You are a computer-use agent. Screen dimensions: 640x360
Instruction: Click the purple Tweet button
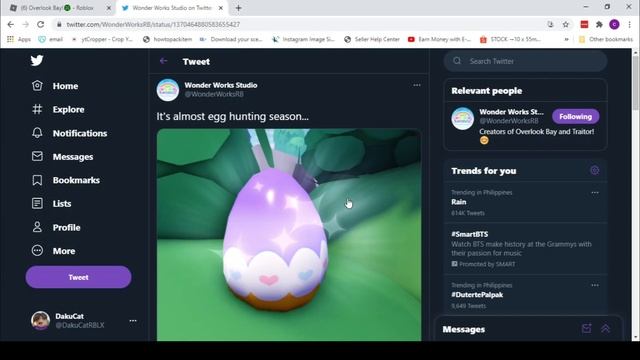pos(78,277)
